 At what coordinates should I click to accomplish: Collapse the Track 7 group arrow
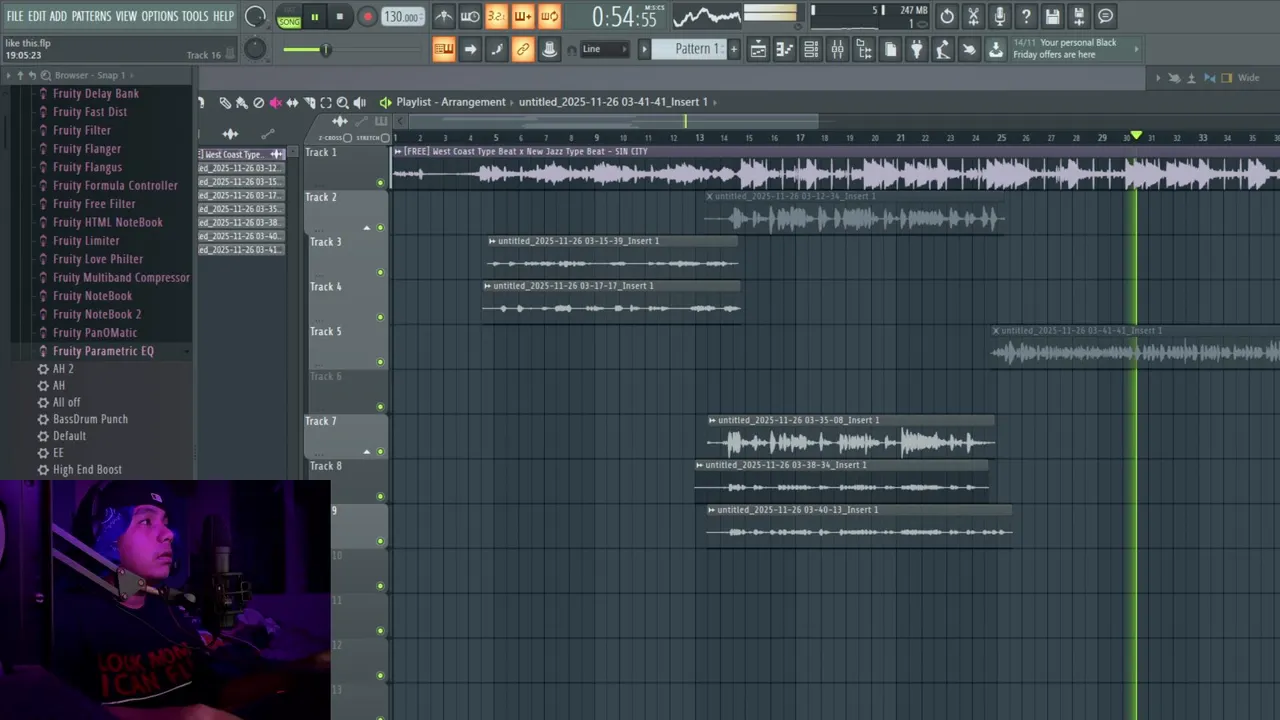(x=366, y=452)
